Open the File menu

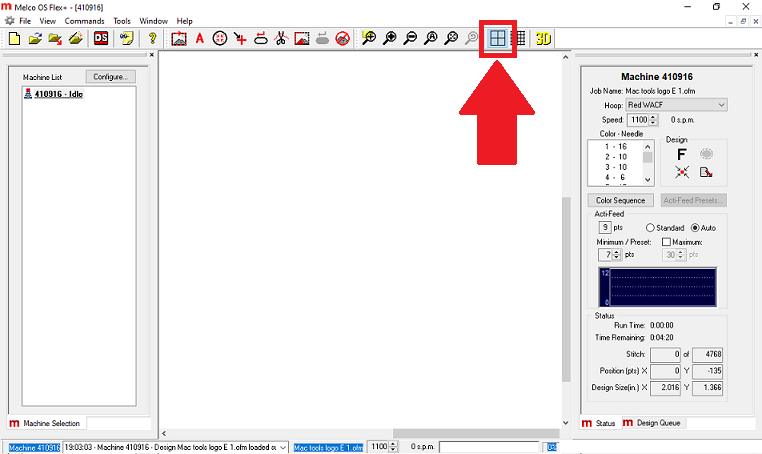[25, 21]
